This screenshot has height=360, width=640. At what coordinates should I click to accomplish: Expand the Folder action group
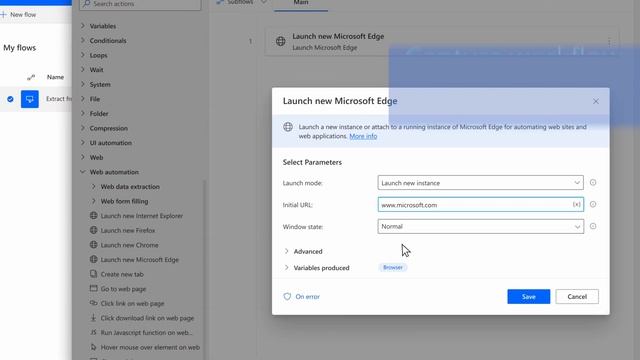(x=99, y=113)
